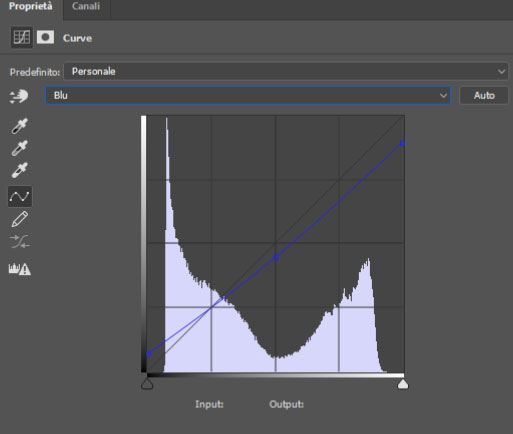
Task: Select the gray point eyedropper
Action: [20, 148]
